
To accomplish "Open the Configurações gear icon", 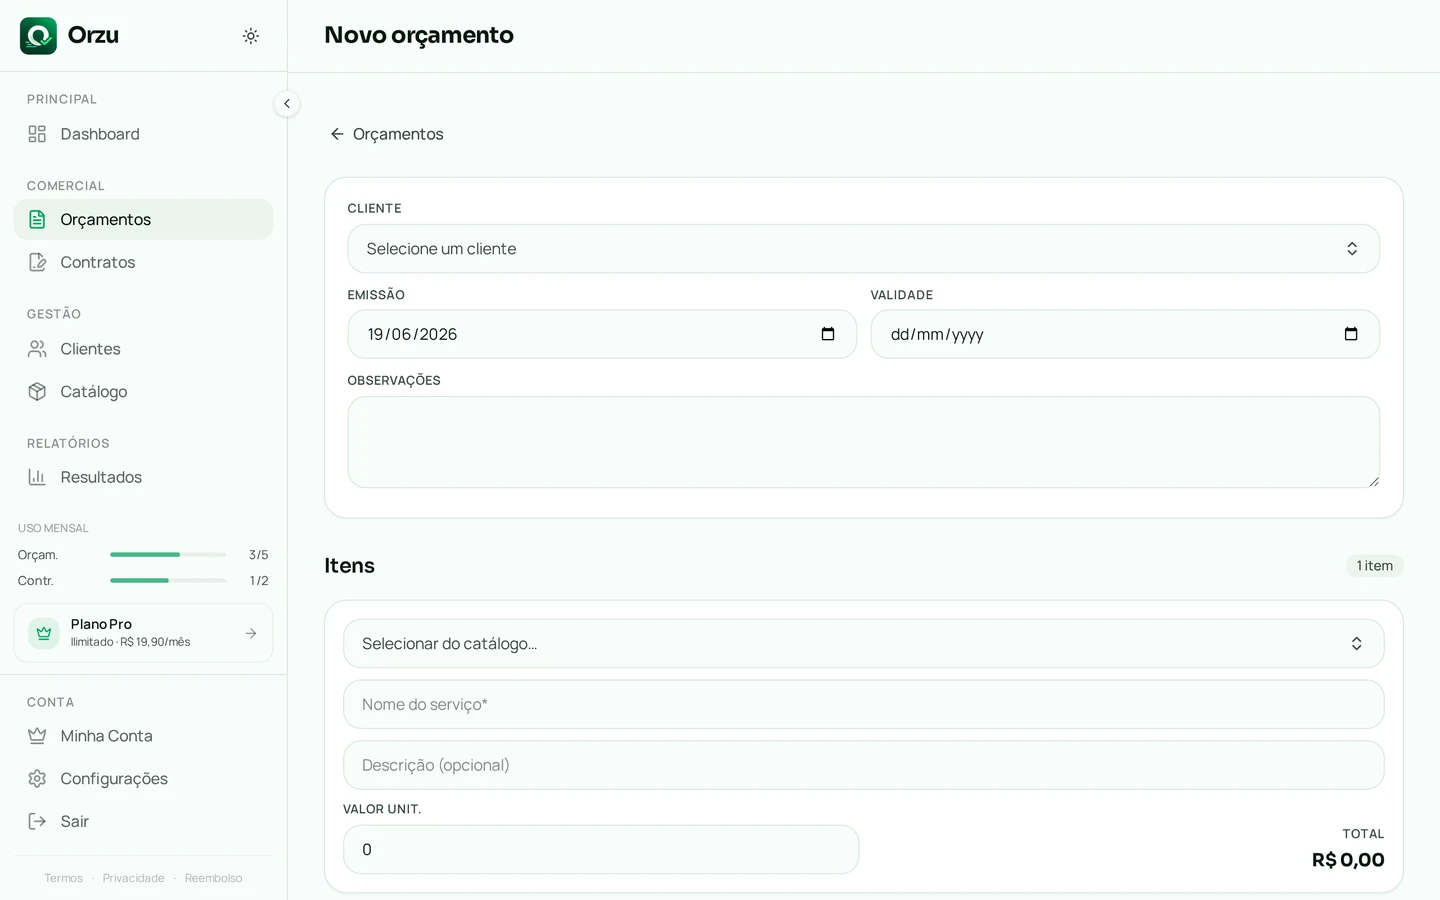I will coord(37,778).
